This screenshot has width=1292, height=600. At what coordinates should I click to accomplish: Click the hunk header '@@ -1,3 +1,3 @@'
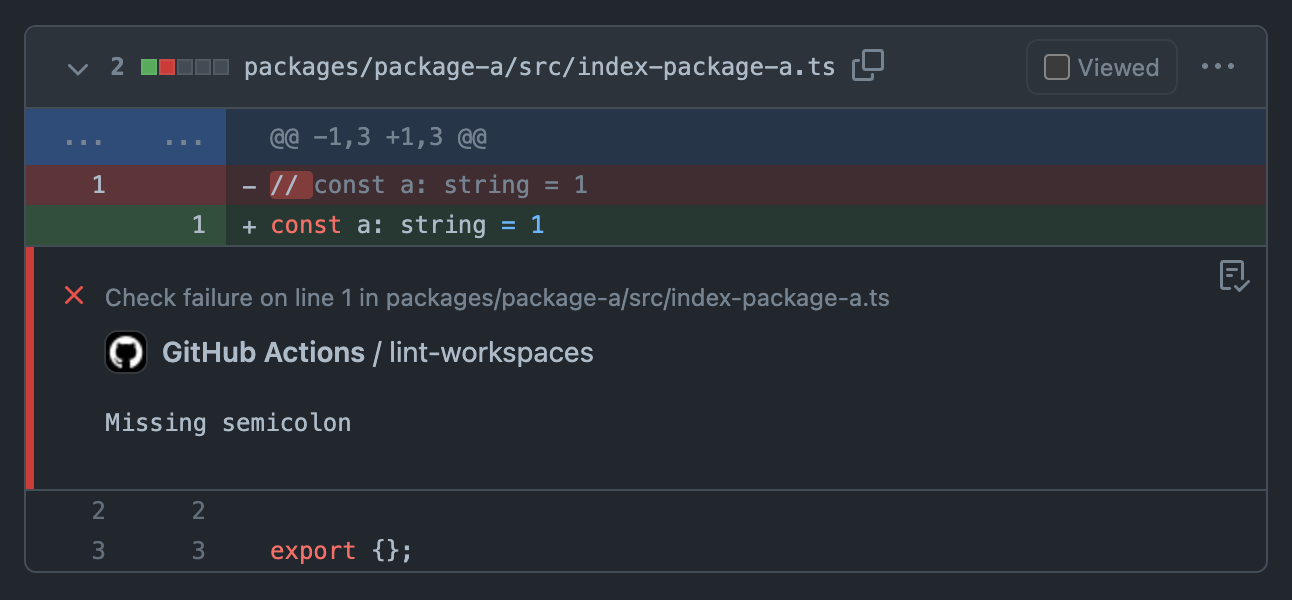click(x=378, y=137)
